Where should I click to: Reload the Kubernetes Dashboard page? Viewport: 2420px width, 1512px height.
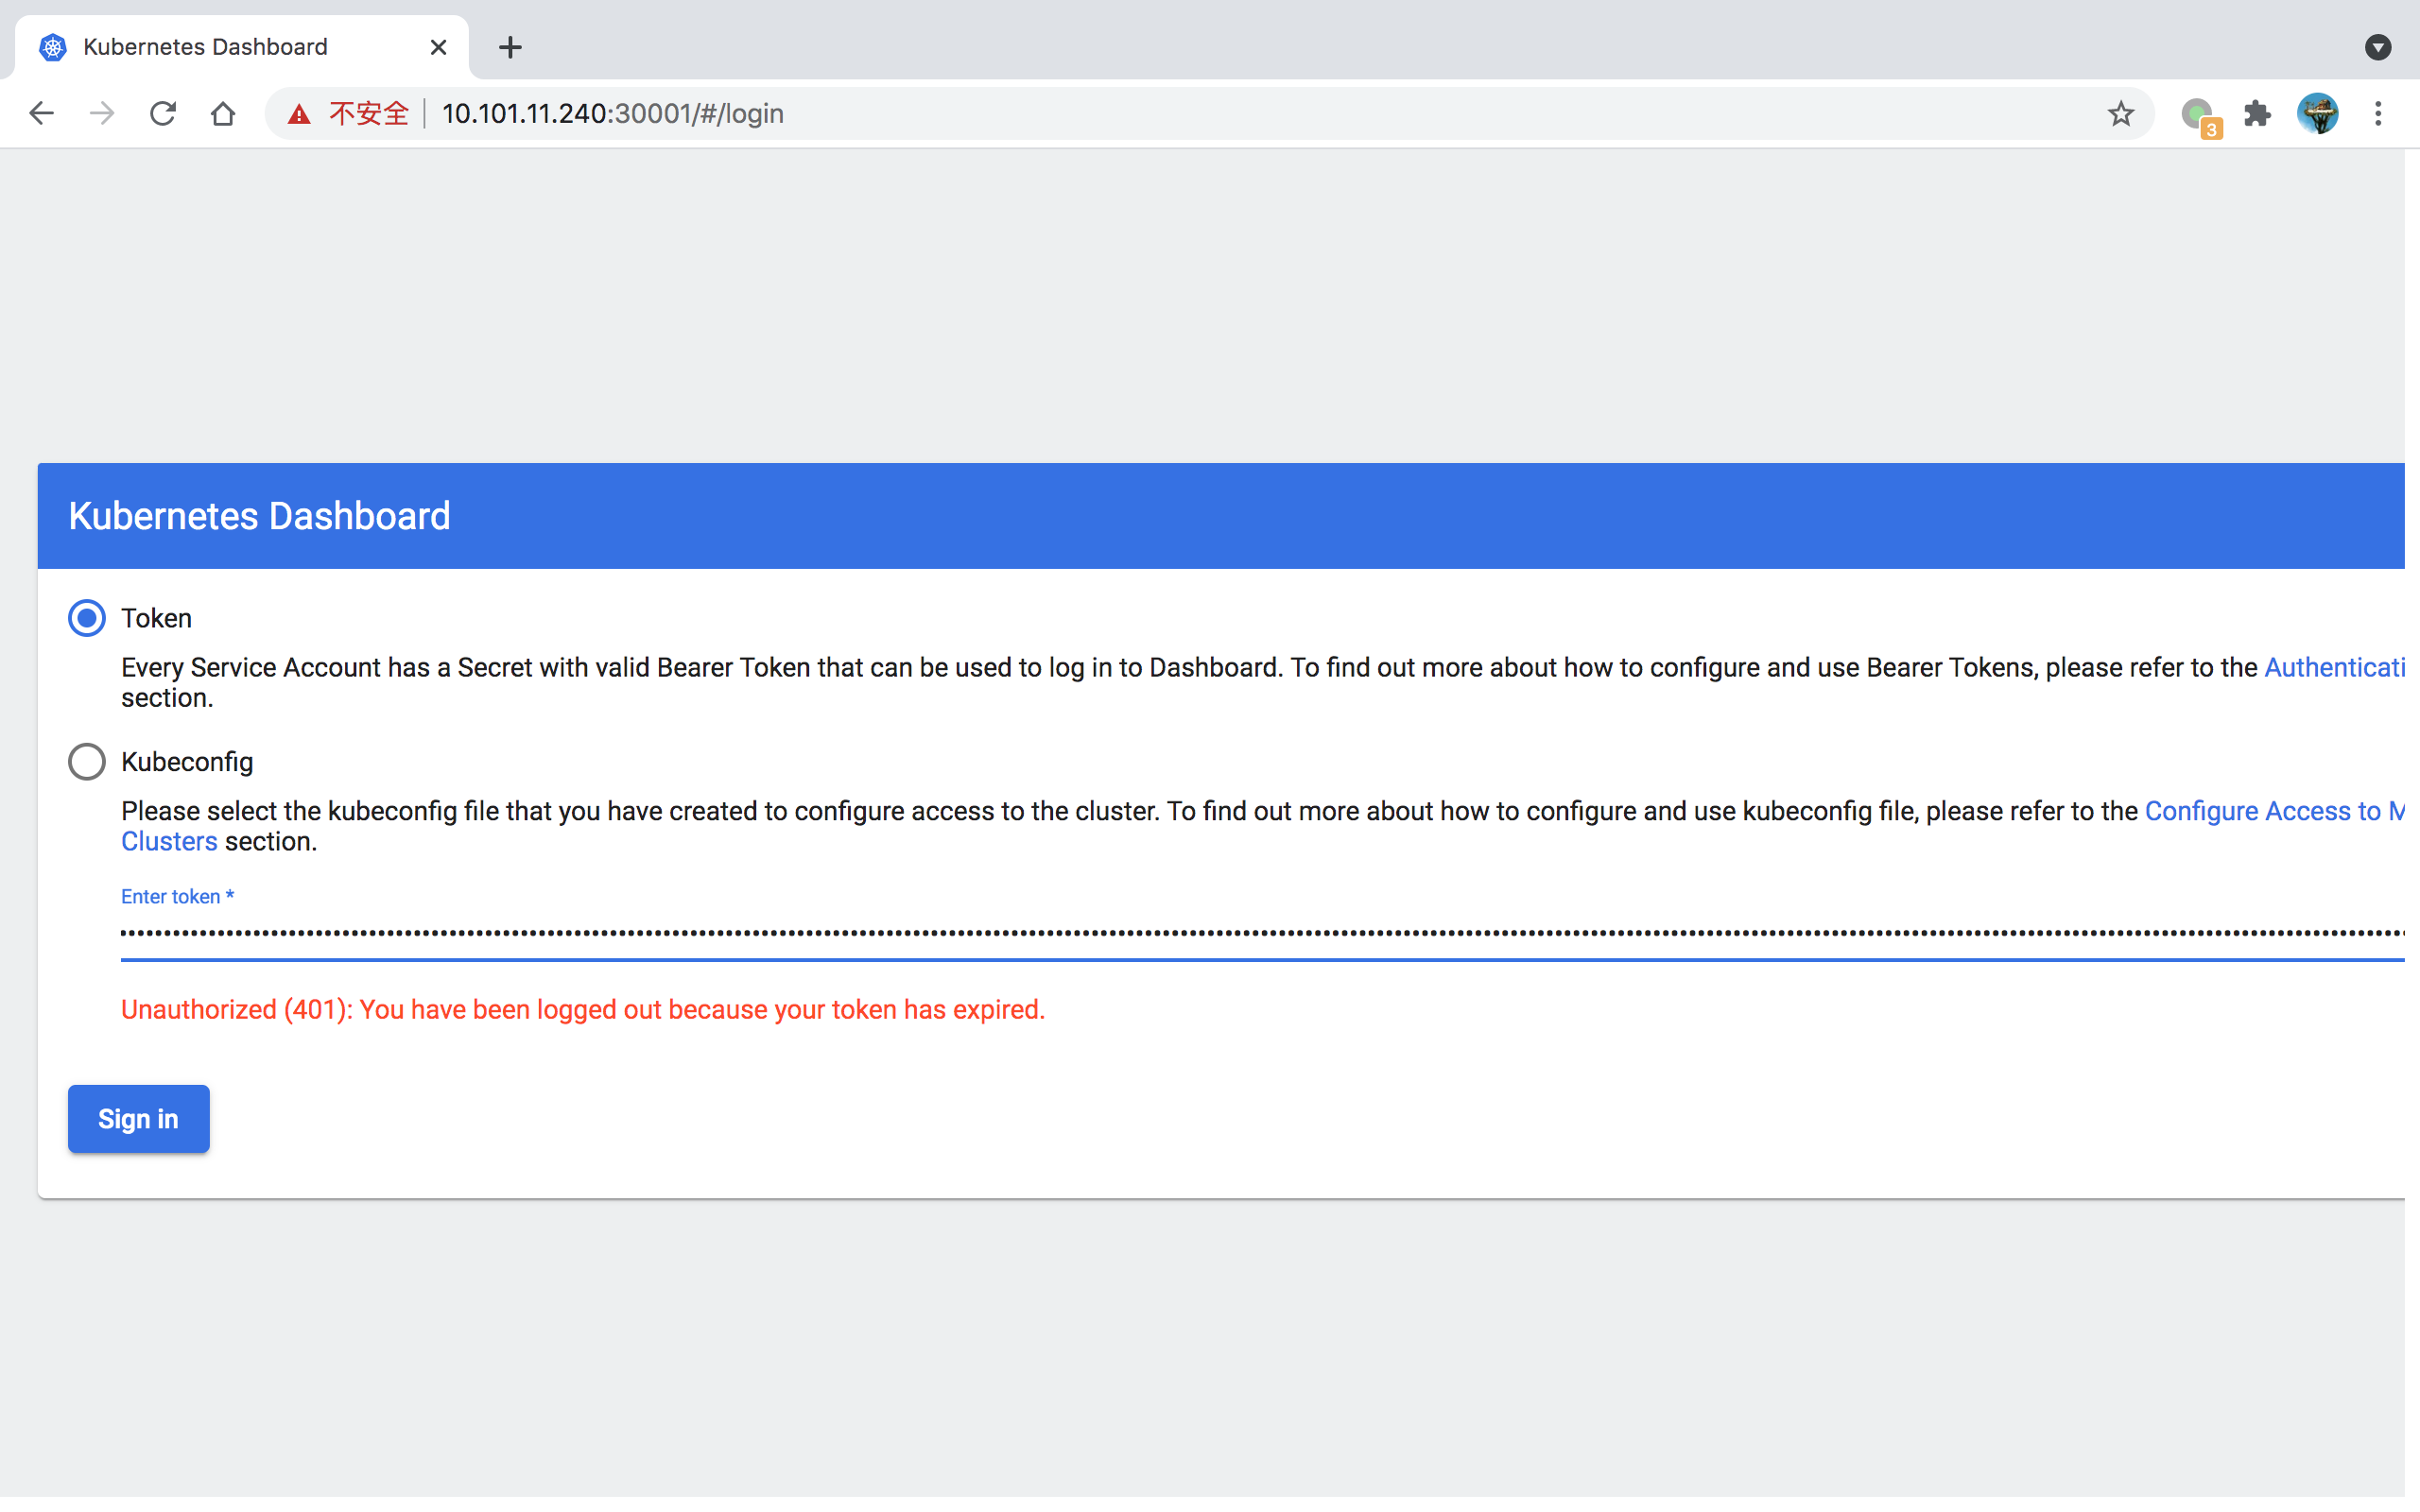tap(163, 114)
